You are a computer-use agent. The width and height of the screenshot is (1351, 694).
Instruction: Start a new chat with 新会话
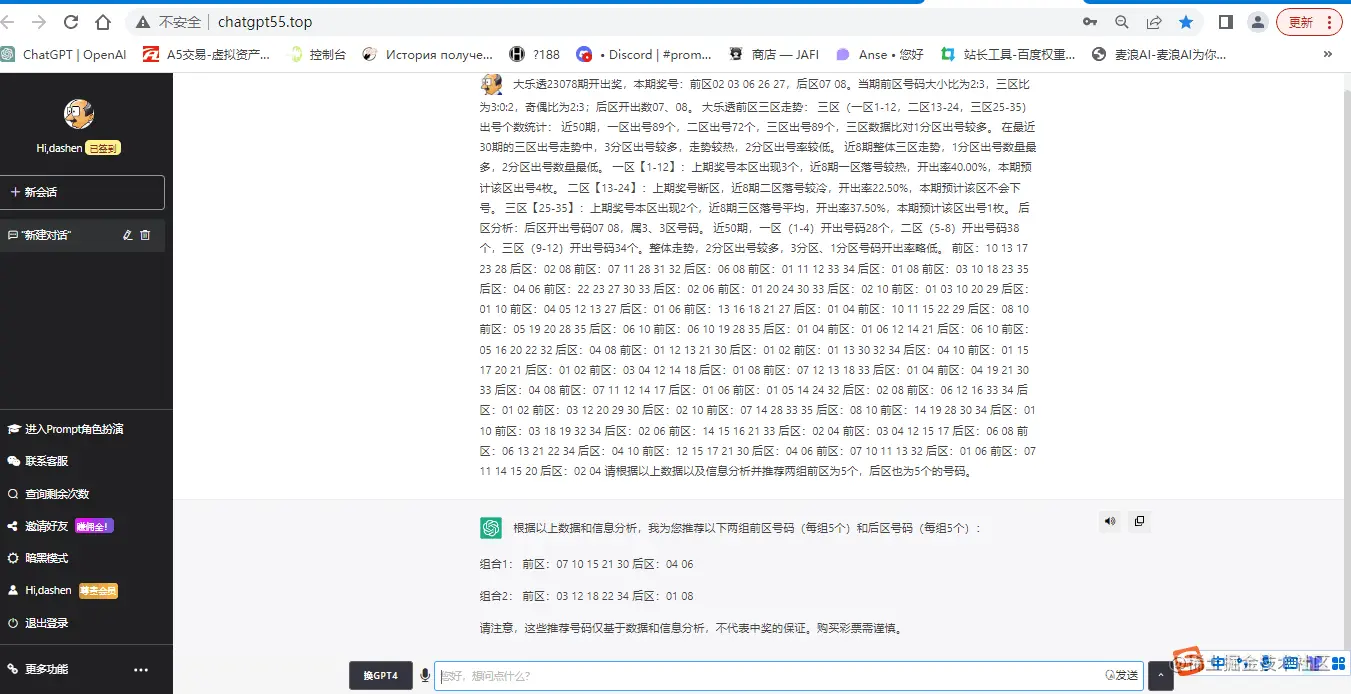pos(82,192)
